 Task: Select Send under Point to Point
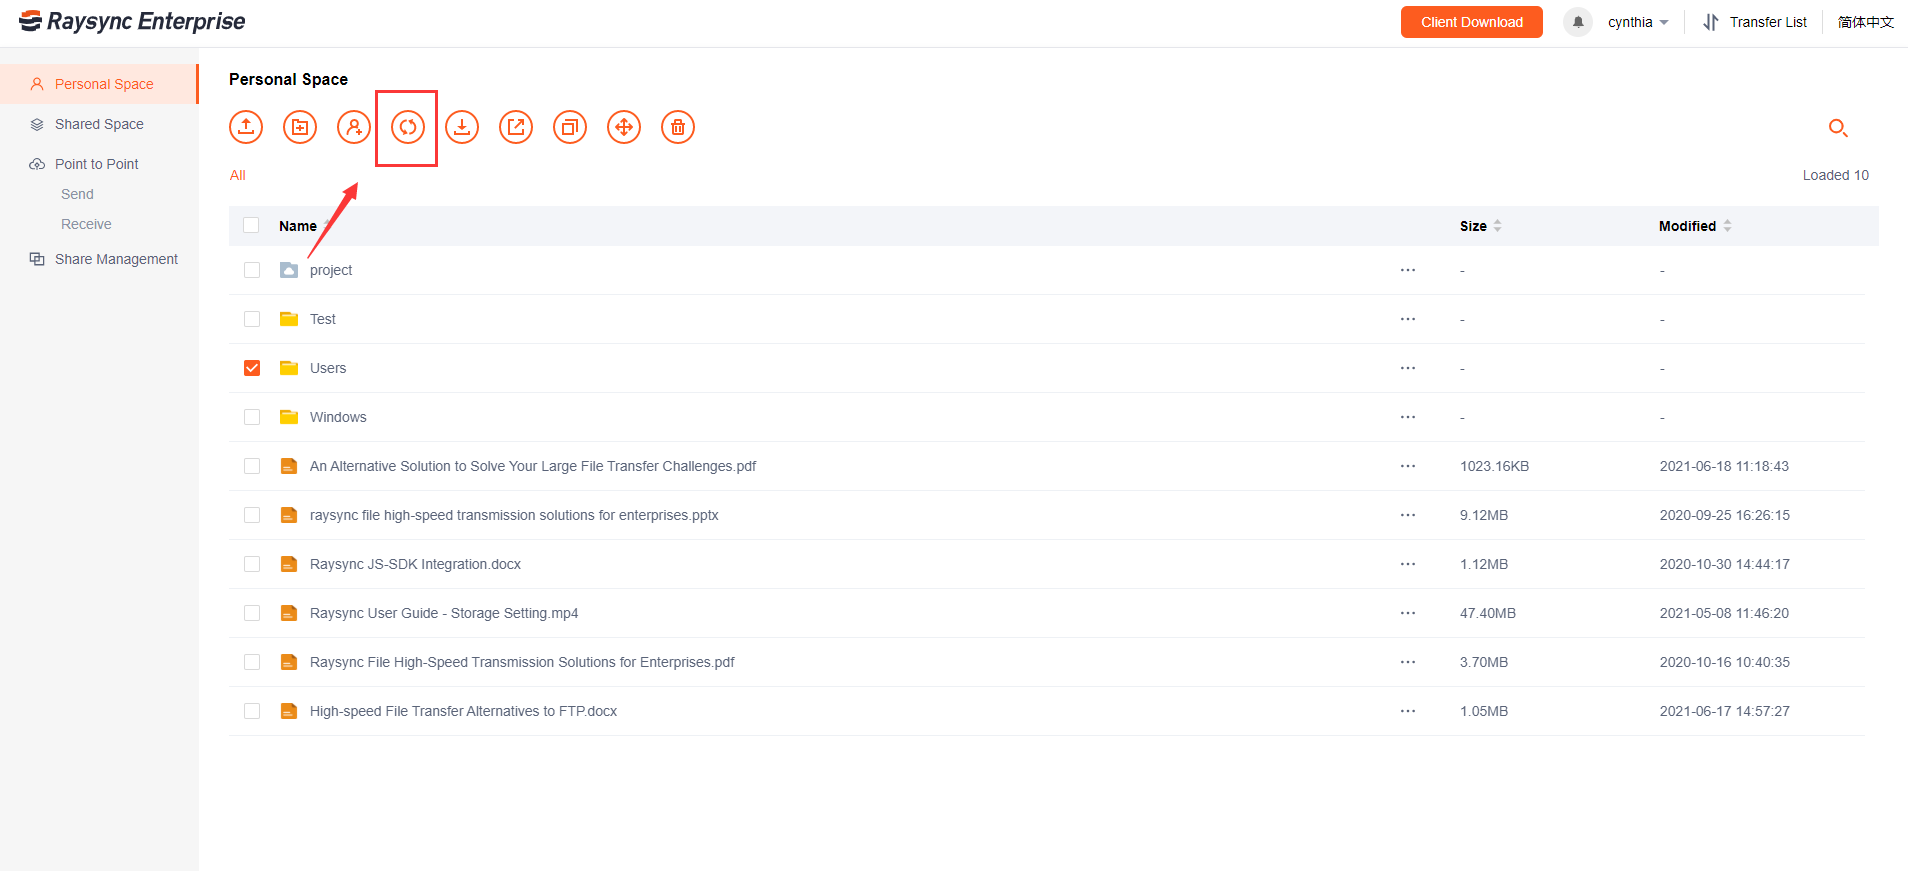77,194
